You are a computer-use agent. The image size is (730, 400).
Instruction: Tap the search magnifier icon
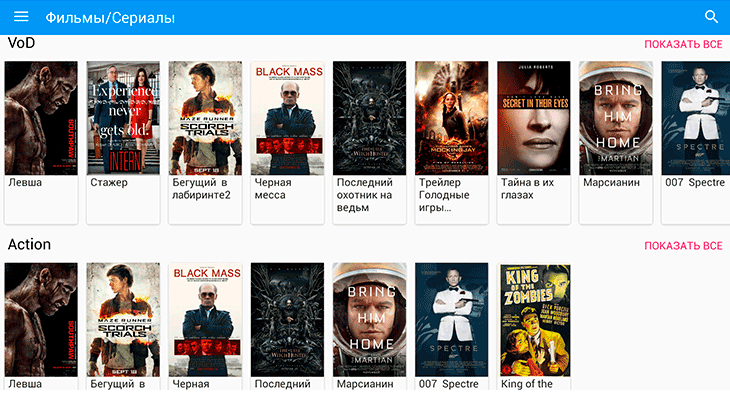click(711, 17)
